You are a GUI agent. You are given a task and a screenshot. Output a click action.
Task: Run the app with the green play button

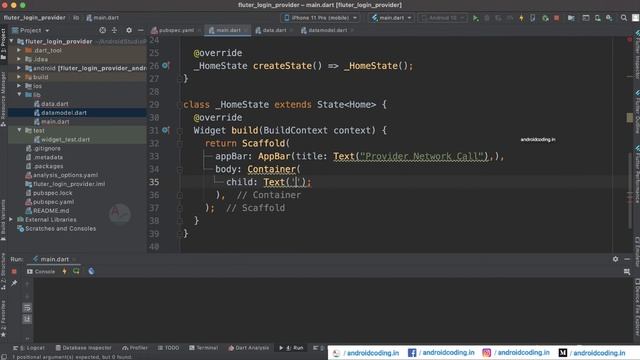pos(475,18)
